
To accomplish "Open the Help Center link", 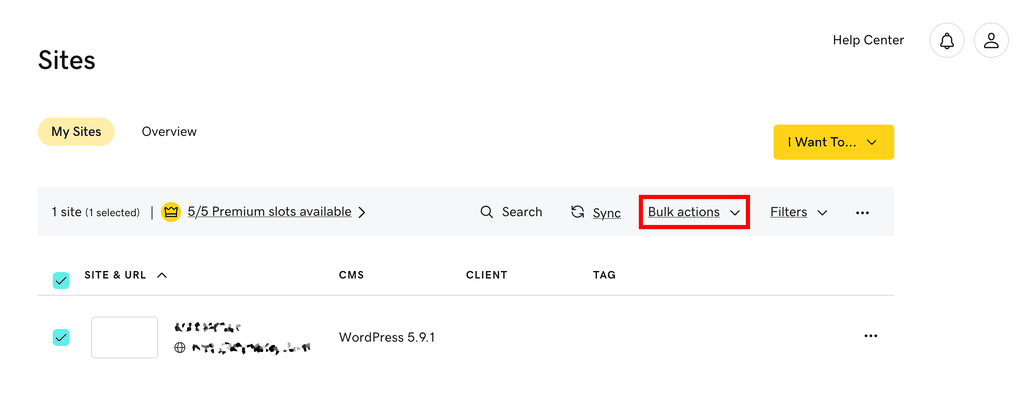I will click(x=868, y=41).
